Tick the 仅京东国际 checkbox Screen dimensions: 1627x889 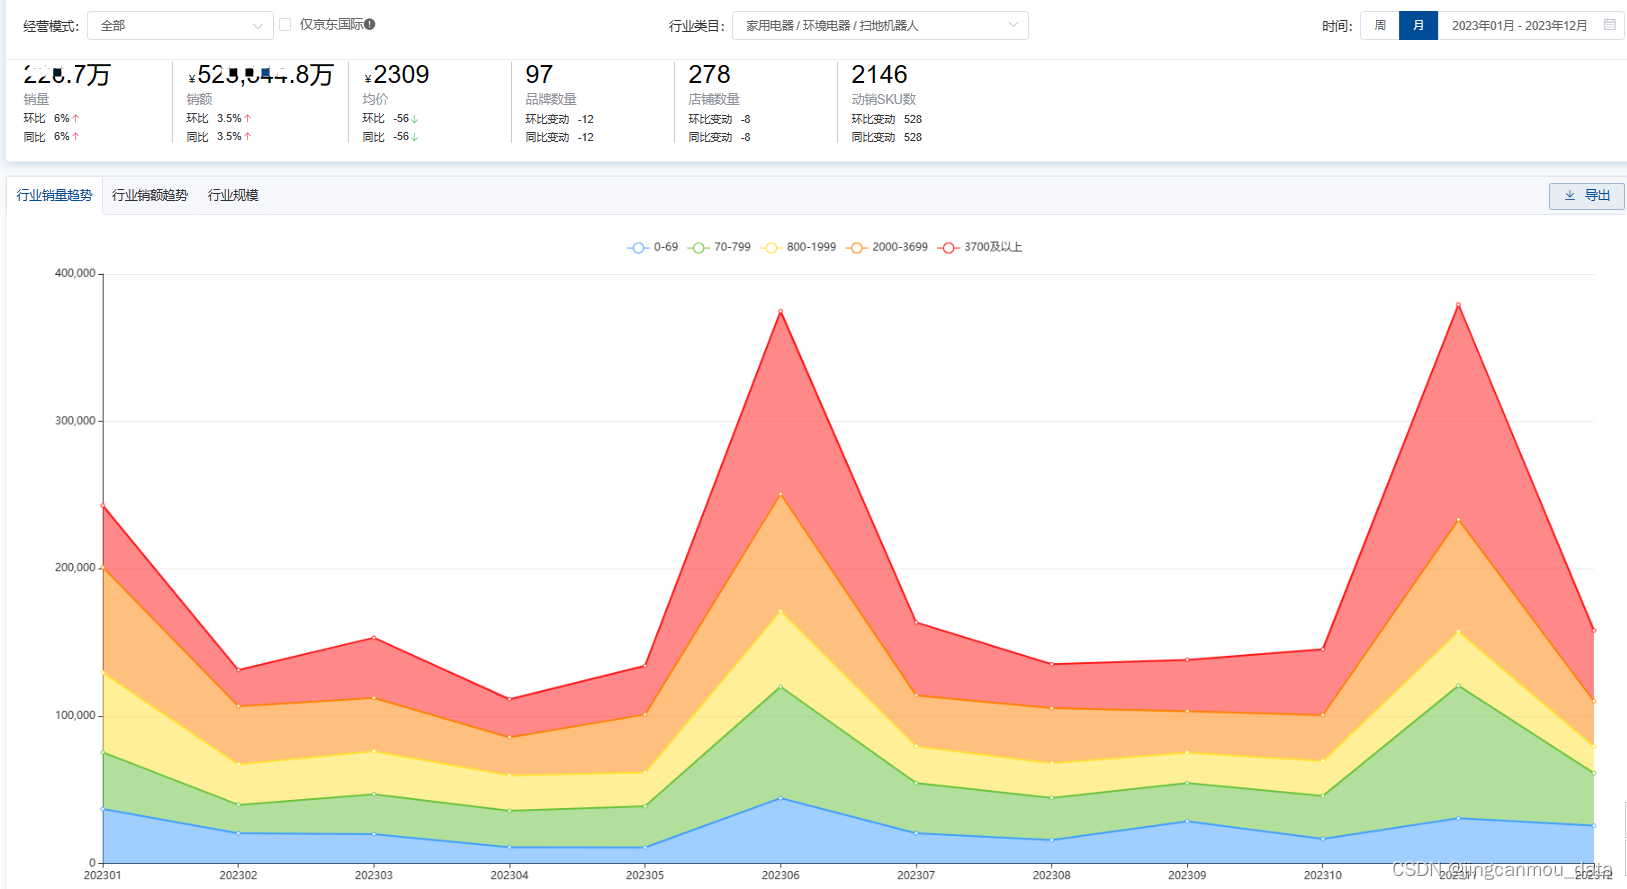click(x=285, y=24)
